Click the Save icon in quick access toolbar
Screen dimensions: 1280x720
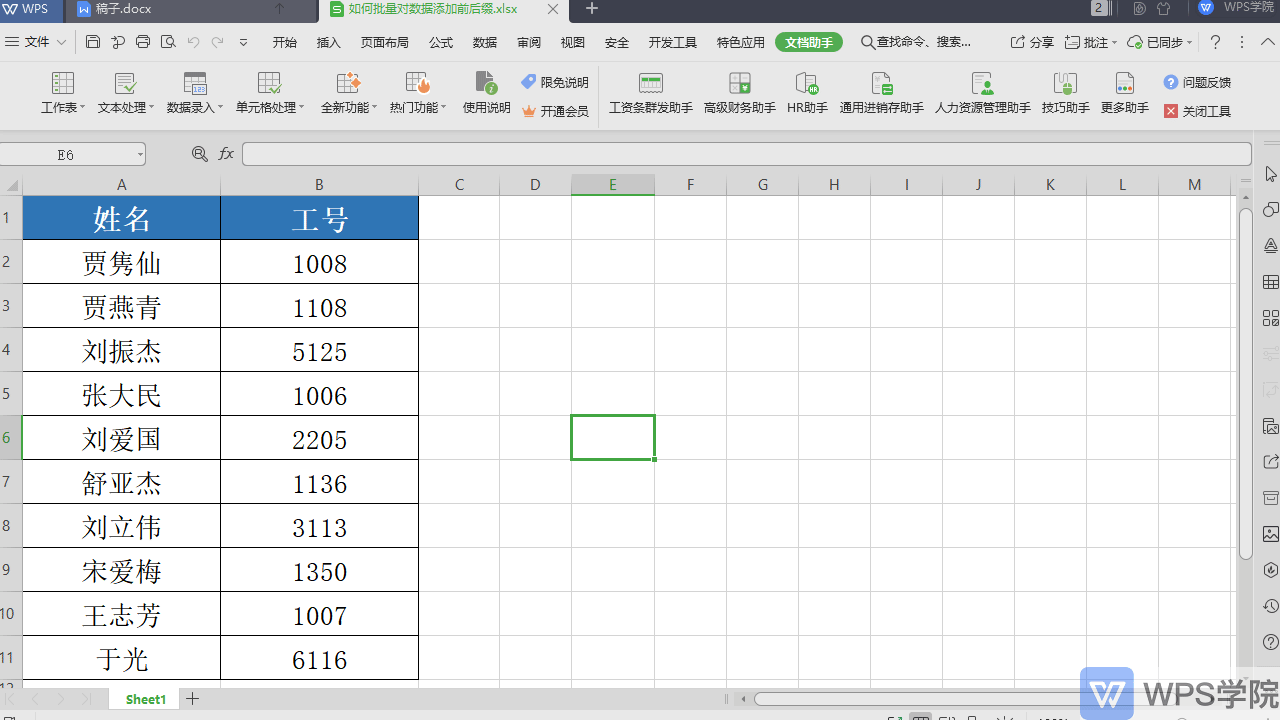click(x=93, y=42)
